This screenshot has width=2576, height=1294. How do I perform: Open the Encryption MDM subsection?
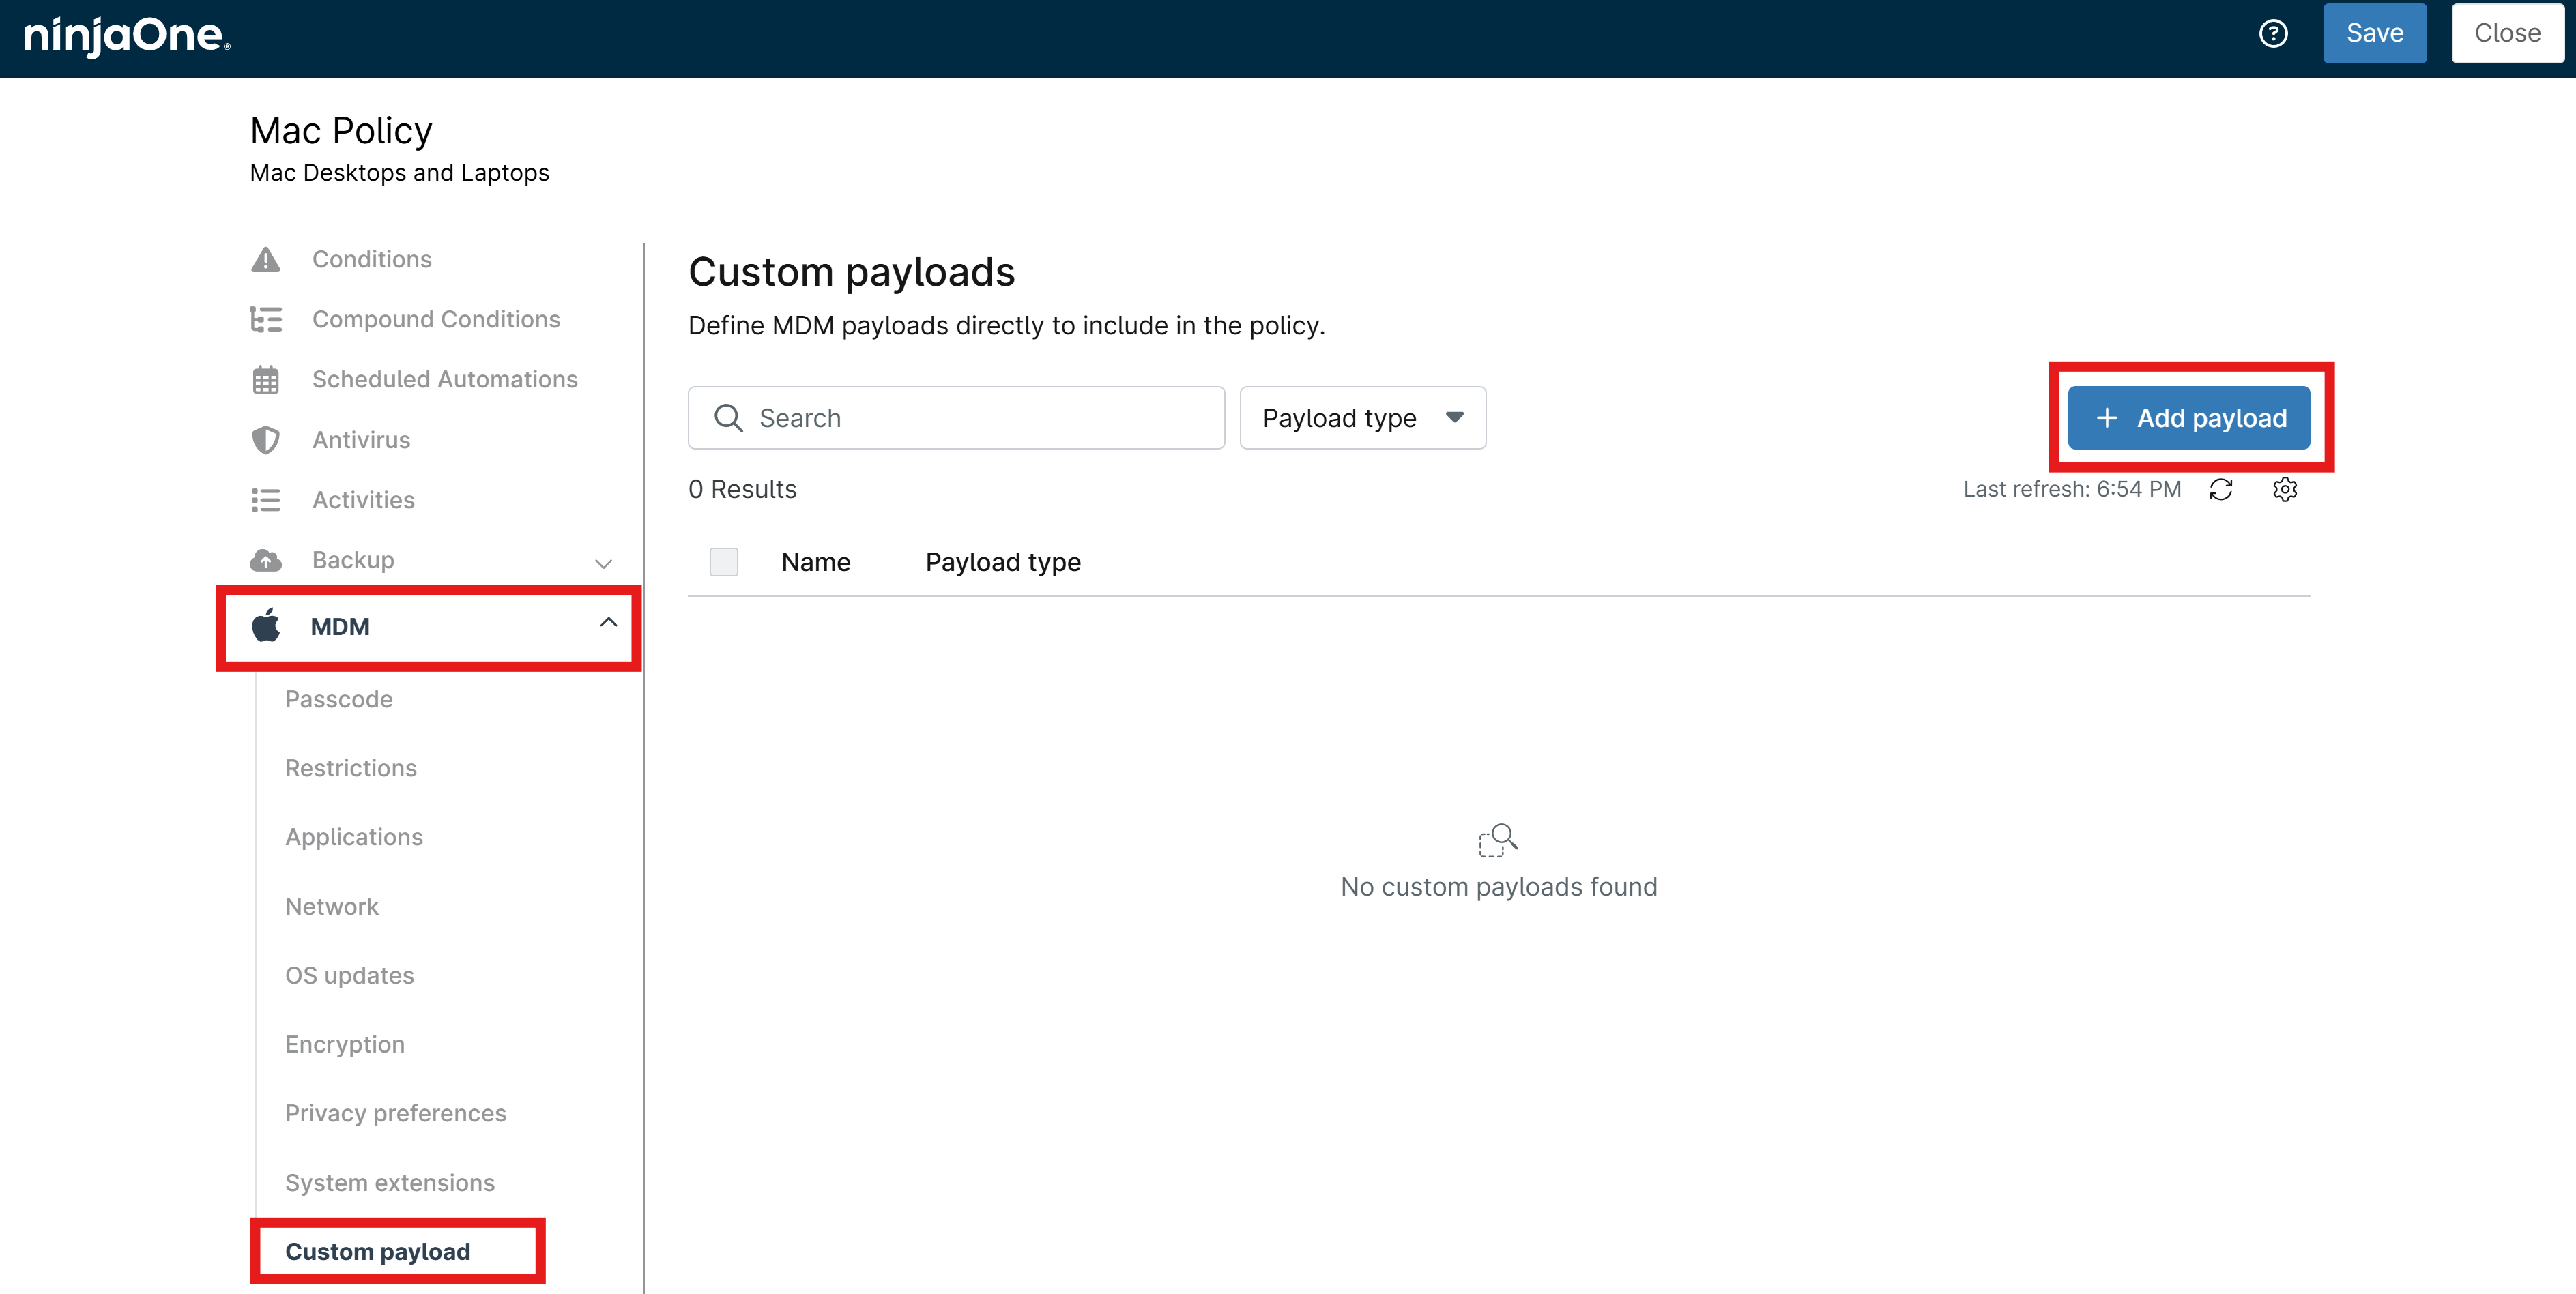coord(345,1044)
